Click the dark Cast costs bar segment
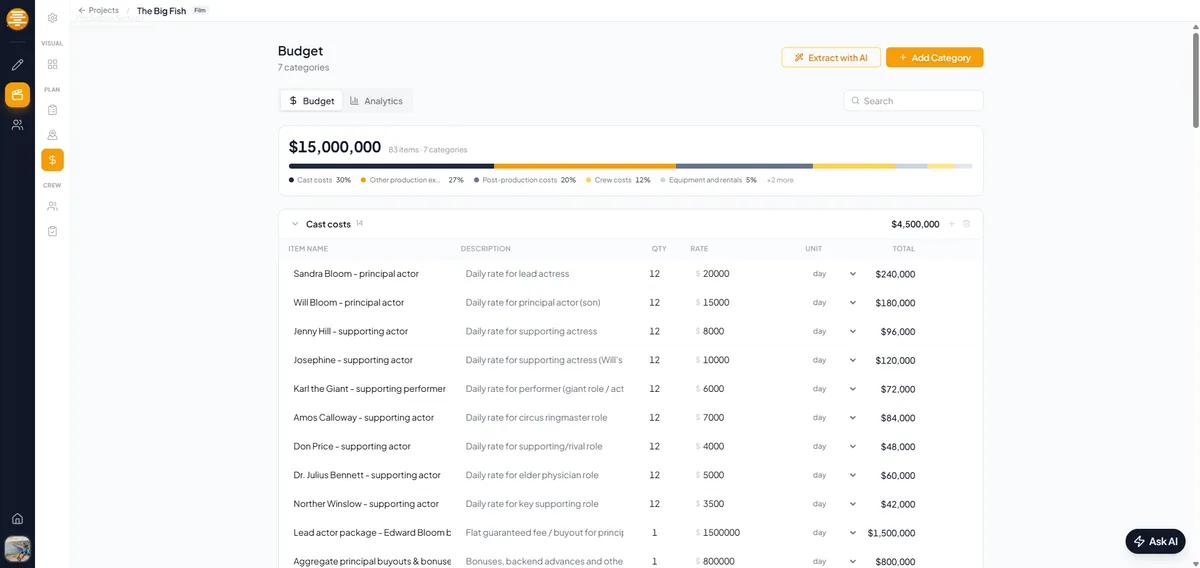This screenshot has height=568, width=1200. 391,166
